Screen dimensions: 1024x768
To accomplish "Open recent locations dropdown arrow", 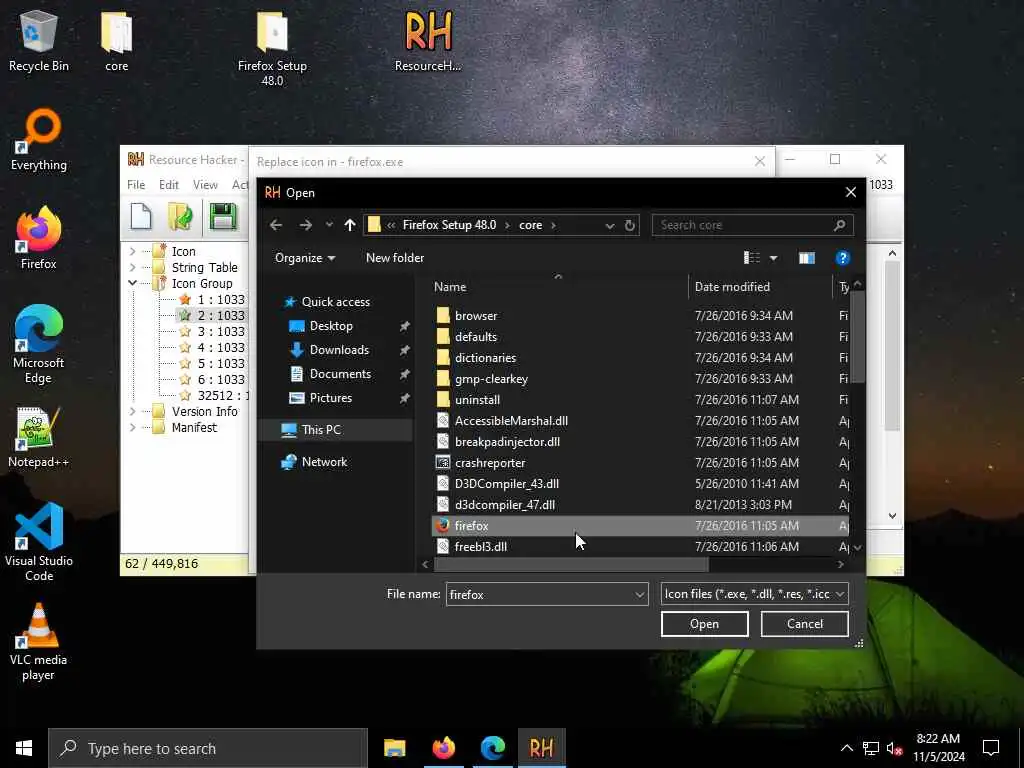I will pos(329,225).
